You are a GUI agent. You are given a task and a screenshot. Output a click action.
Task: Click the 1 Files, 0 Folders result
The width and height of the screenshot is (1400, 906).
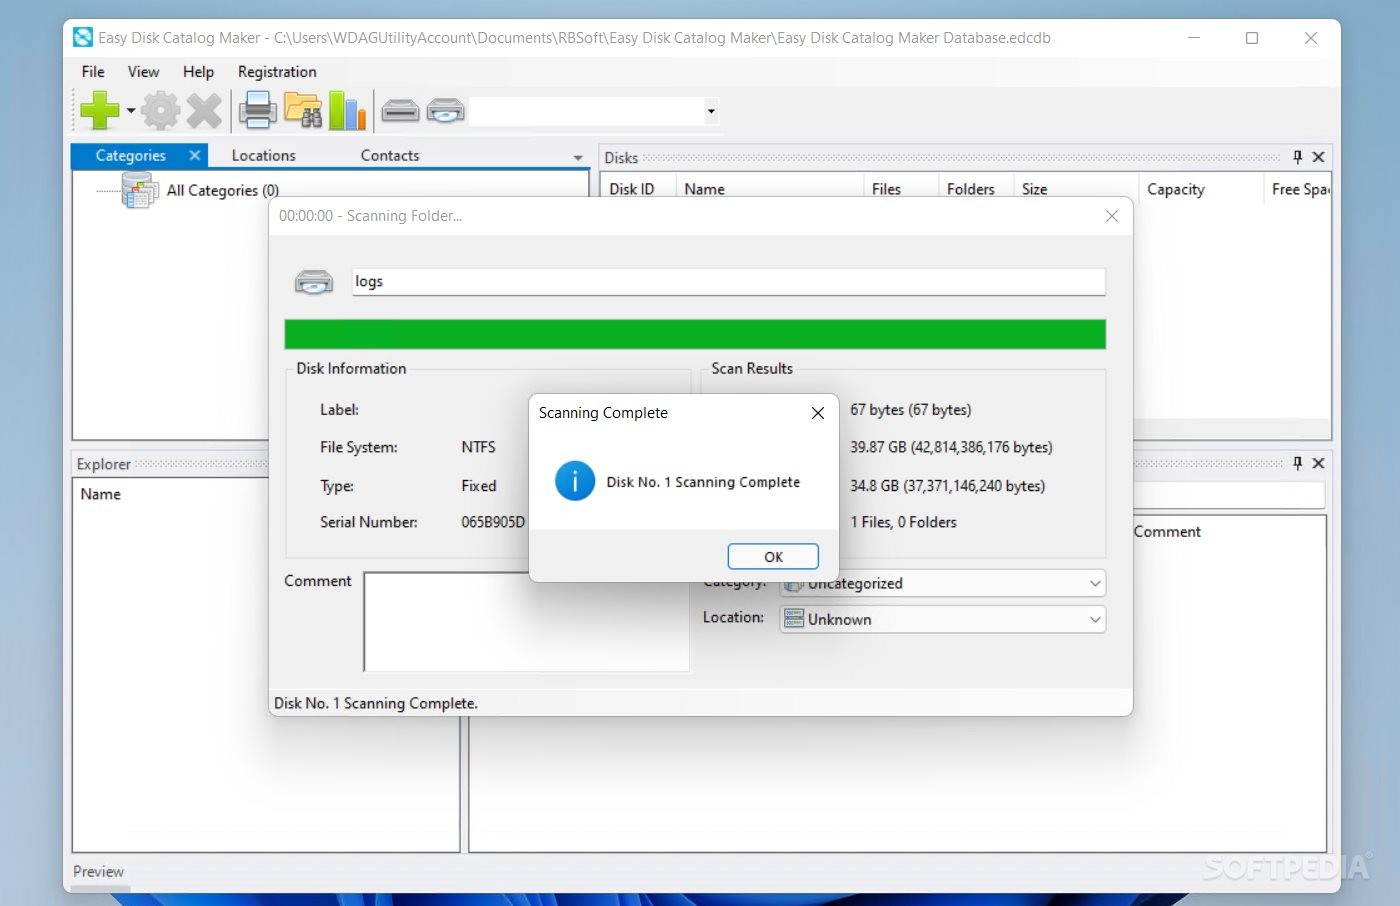[903, 522]
